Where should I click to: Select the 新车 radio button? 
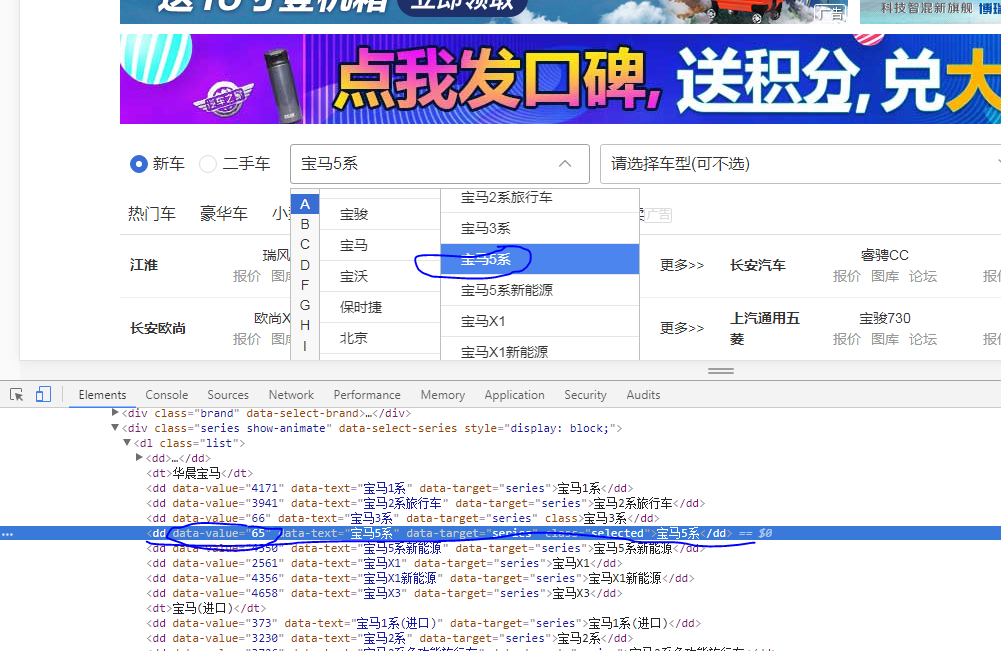pyautogui.click(x=139, y=164)
